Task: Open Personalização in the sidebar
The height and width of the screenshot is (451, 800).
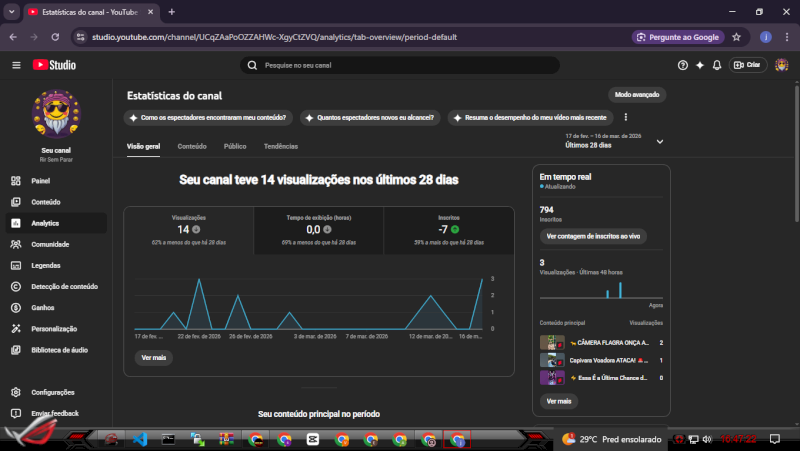Action: pyautogui.click(x=54, y=328)
